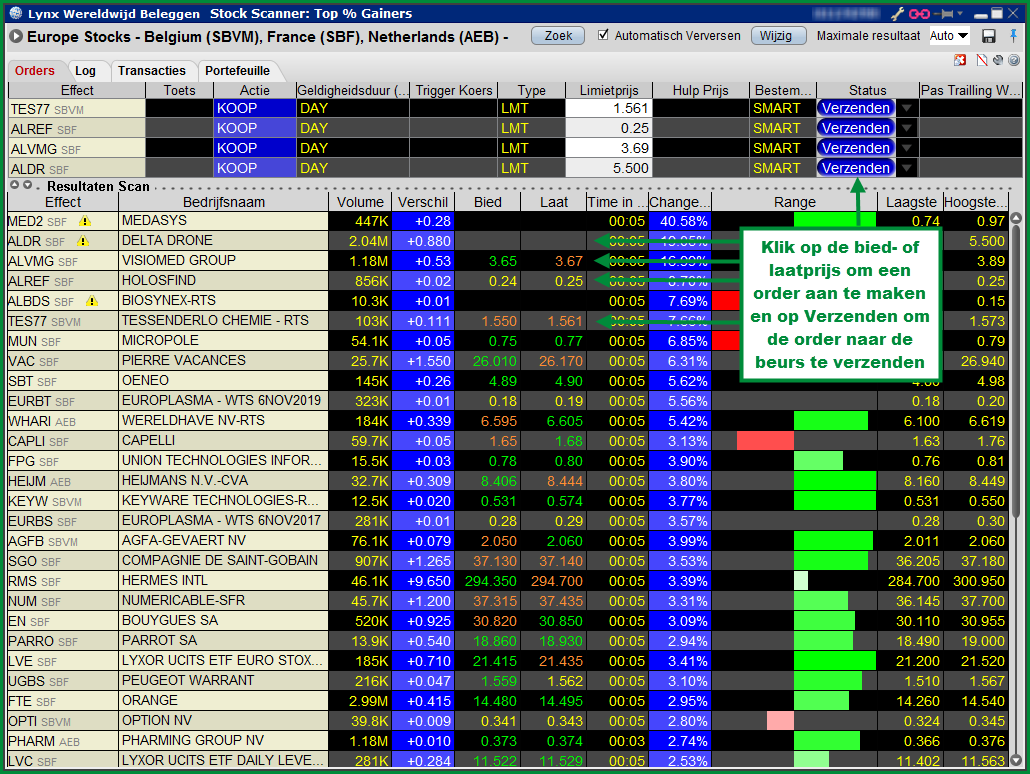Click the Zoek button
The width and height of the screenshot is (1030, 774).
click(558, 35)
